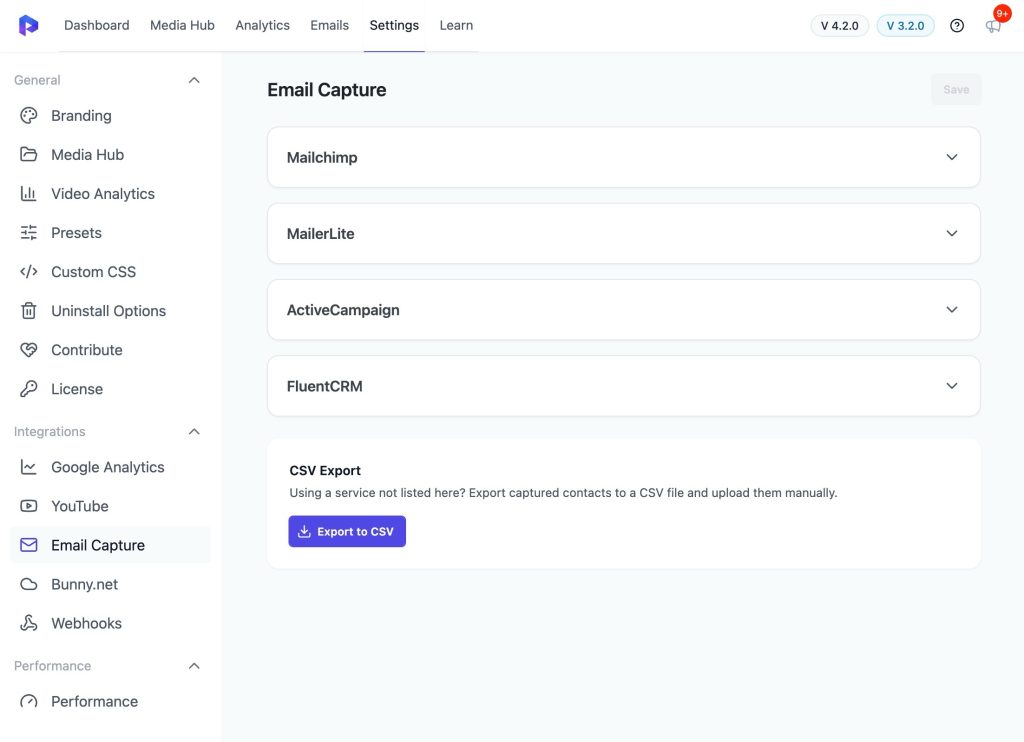Click the Custom CSS code icon
This screenshot has height=742, width=1024.
[29, 272]
